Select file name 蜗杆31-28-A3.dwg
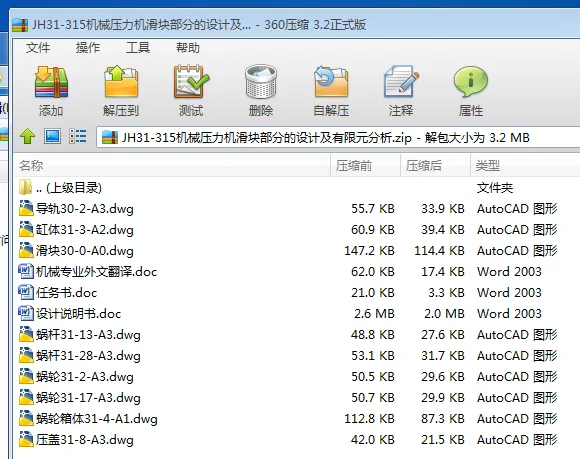The width and height of the screenshot is (580, 459). pyautogui.click(x=88, y=356)
